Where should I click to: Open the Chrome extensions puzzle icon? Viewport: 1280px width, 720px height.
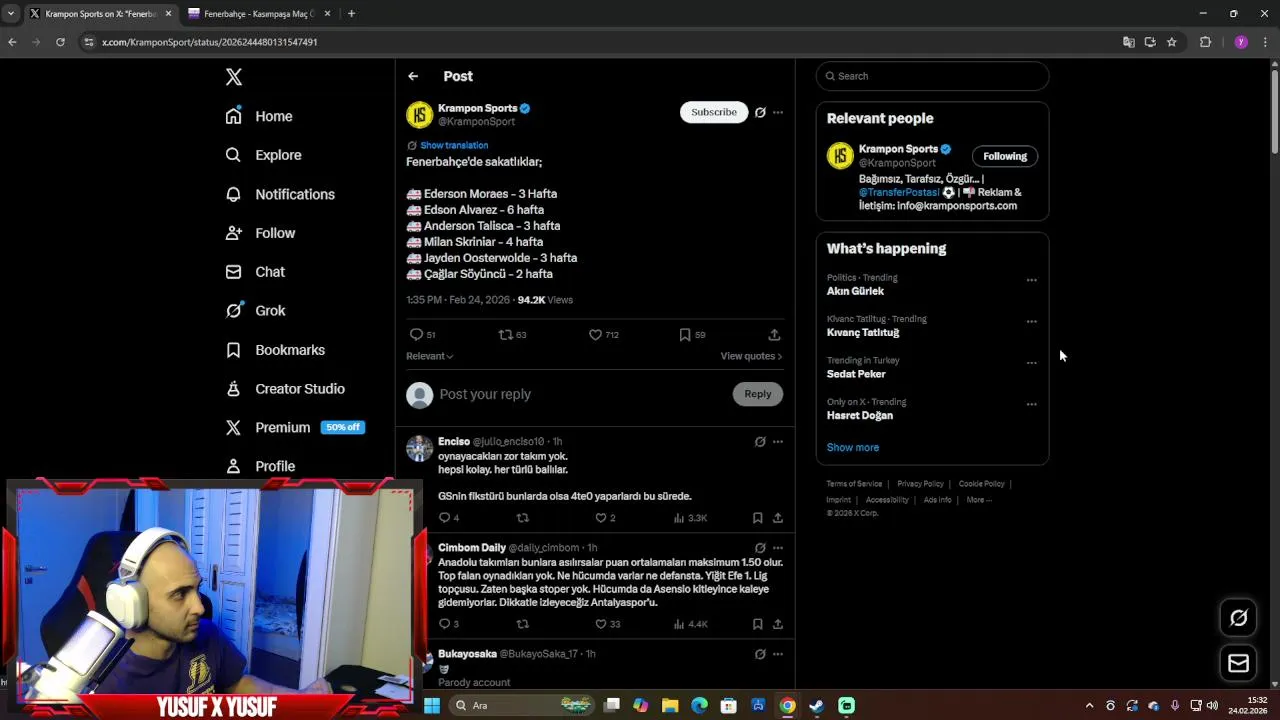click(1205, 42)
